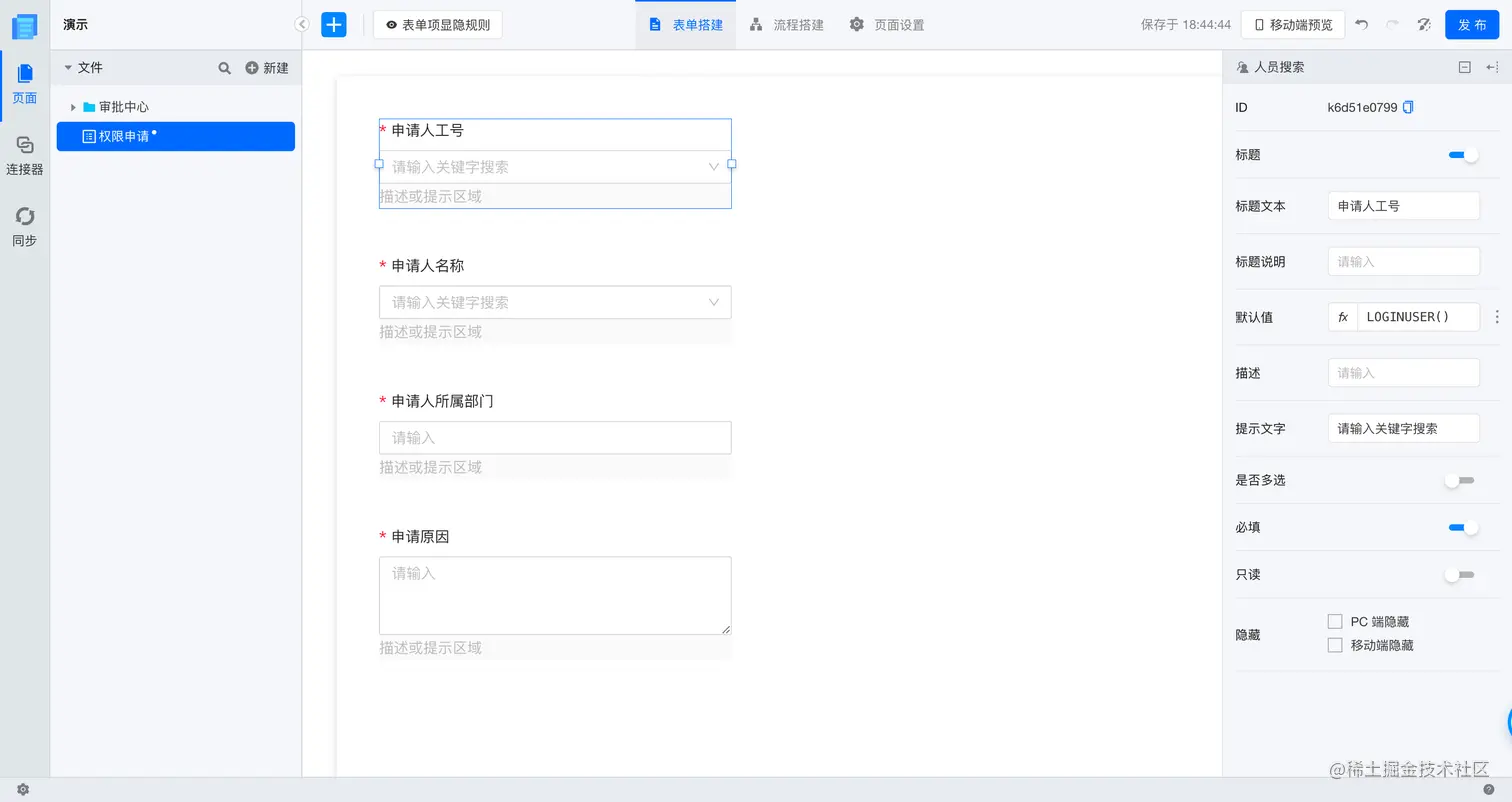The height and width of the screenshot is (802, 1512).
Task: Click the 移动端预览 button
Action: point(1293,25)
